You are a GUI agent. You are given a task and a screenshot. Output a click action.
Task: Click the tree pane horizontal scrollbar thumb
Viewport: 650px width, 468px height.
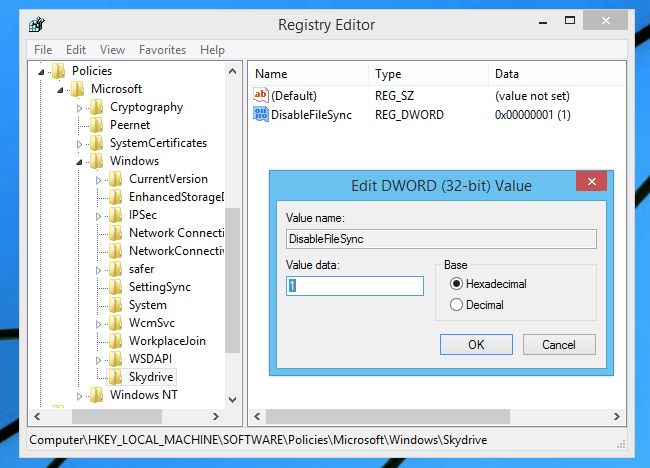[117, 417]
